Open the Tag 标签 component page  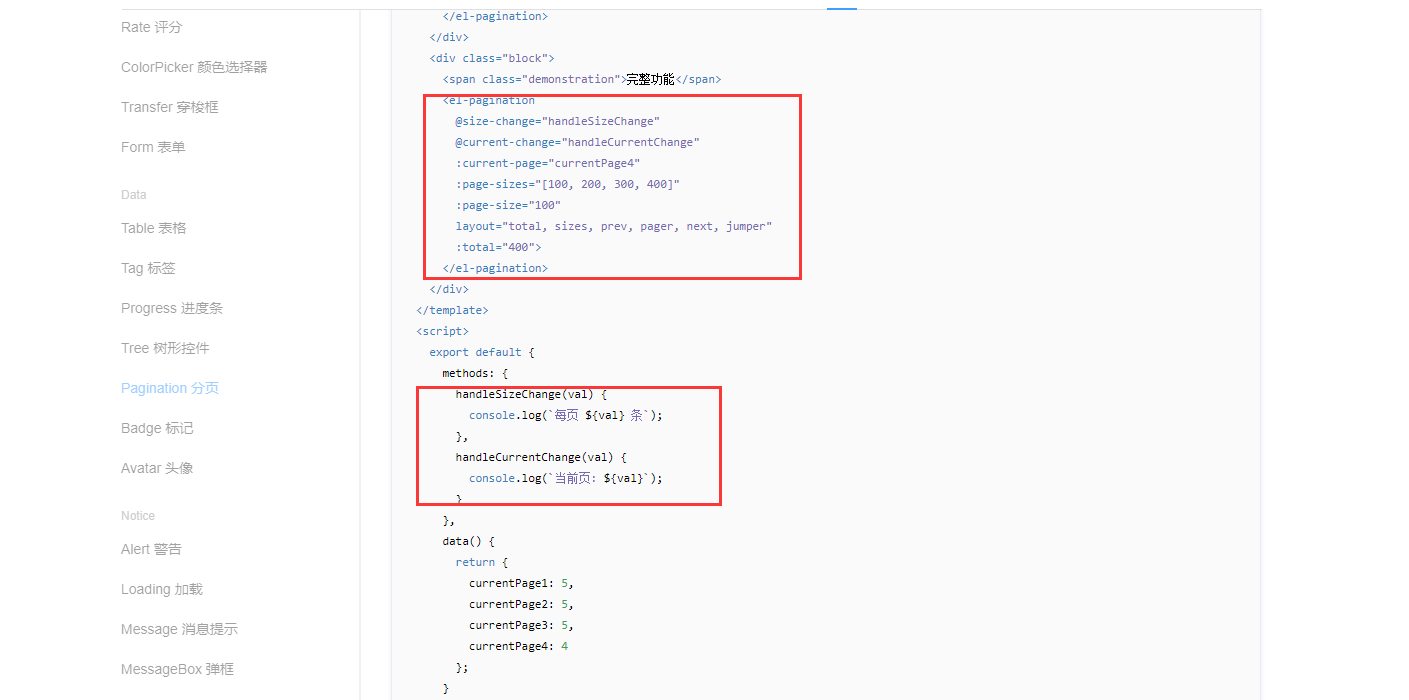point(145,267)
